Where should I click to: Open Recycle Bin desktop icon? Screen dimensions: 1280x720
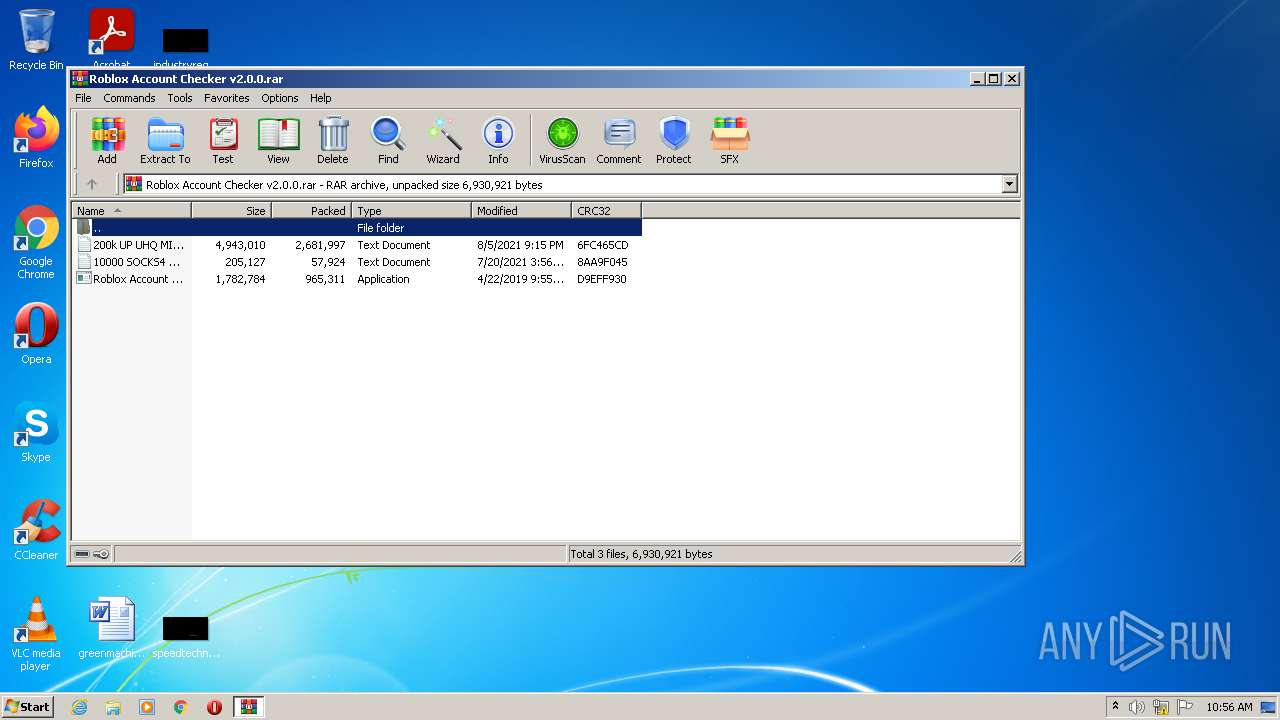coord(36,40)
